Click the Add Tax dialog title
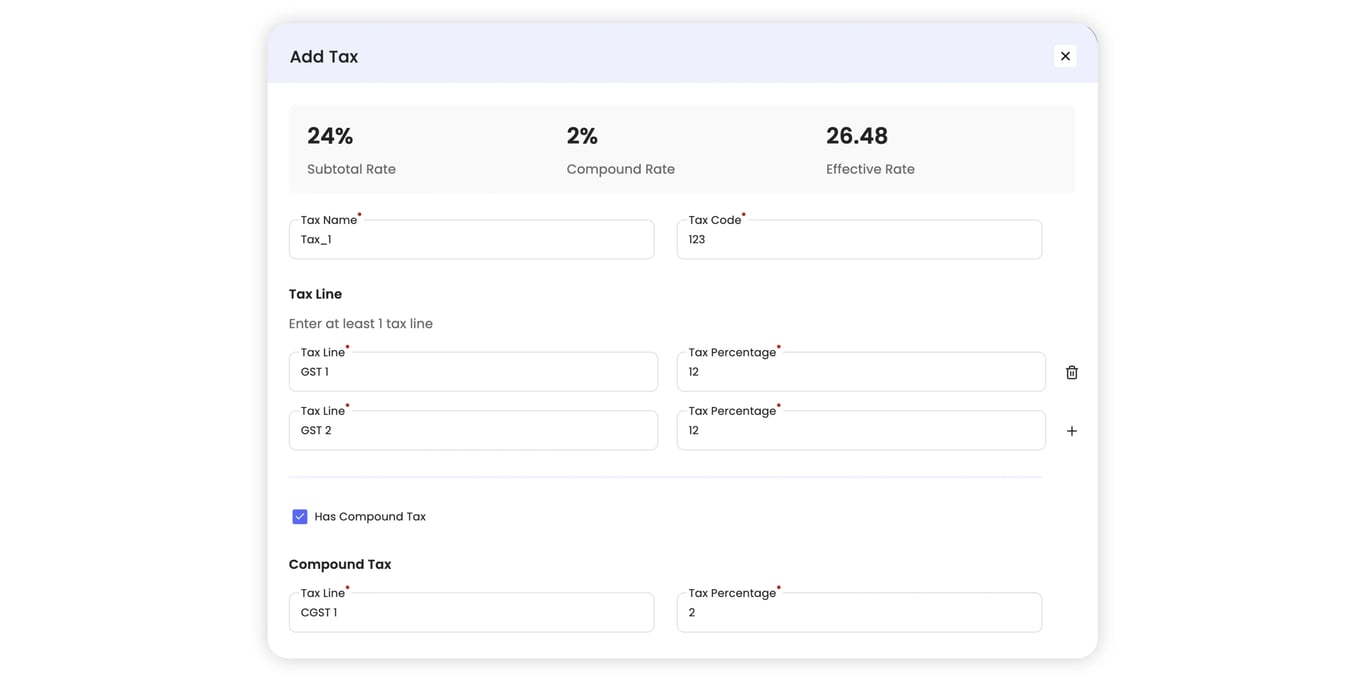The height and width of the screenshot is (682, 1366). [x=323, y=56]
